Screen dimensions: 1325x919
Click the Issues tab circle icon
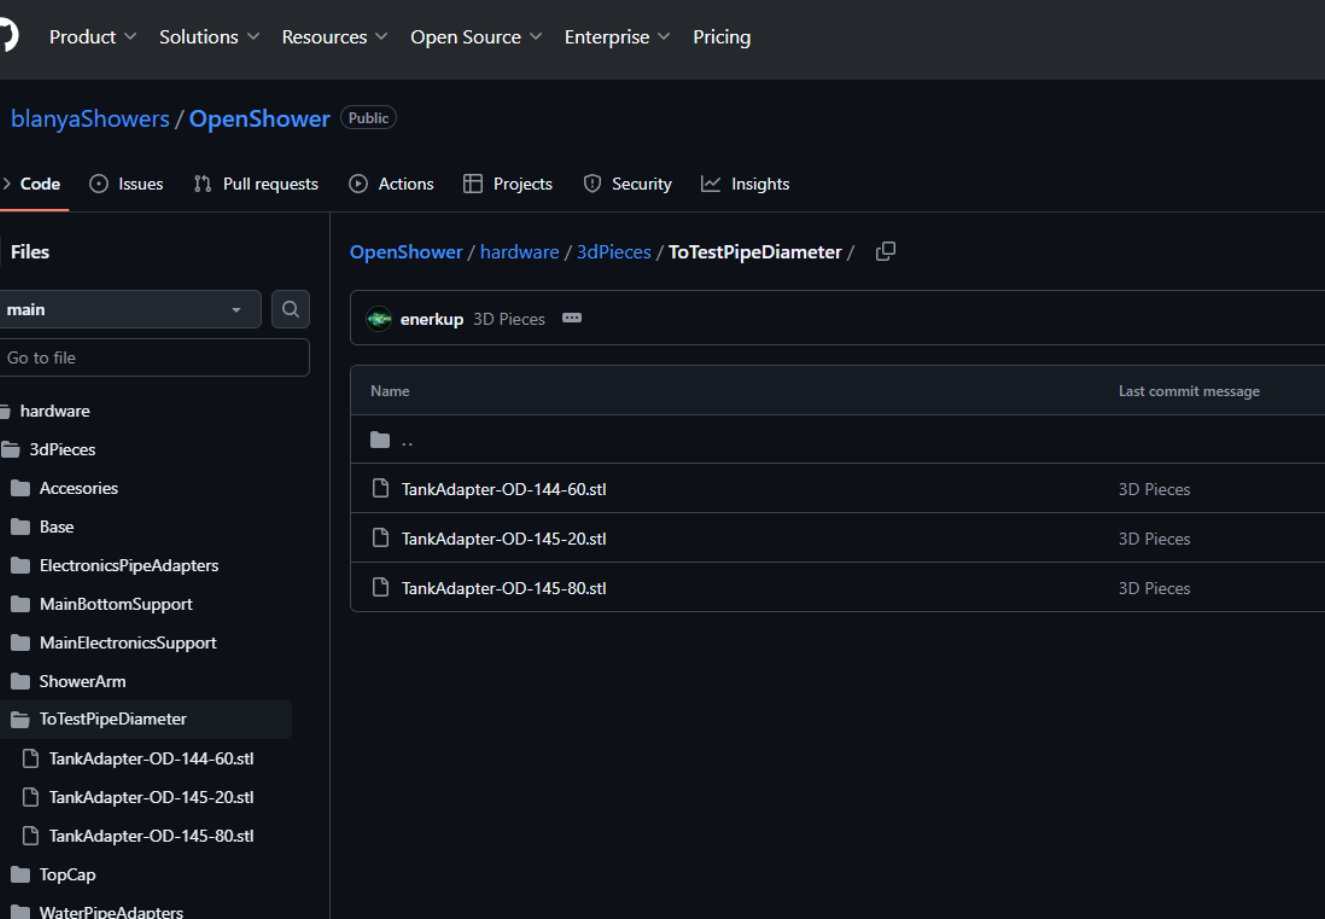(x=98, y=184)
